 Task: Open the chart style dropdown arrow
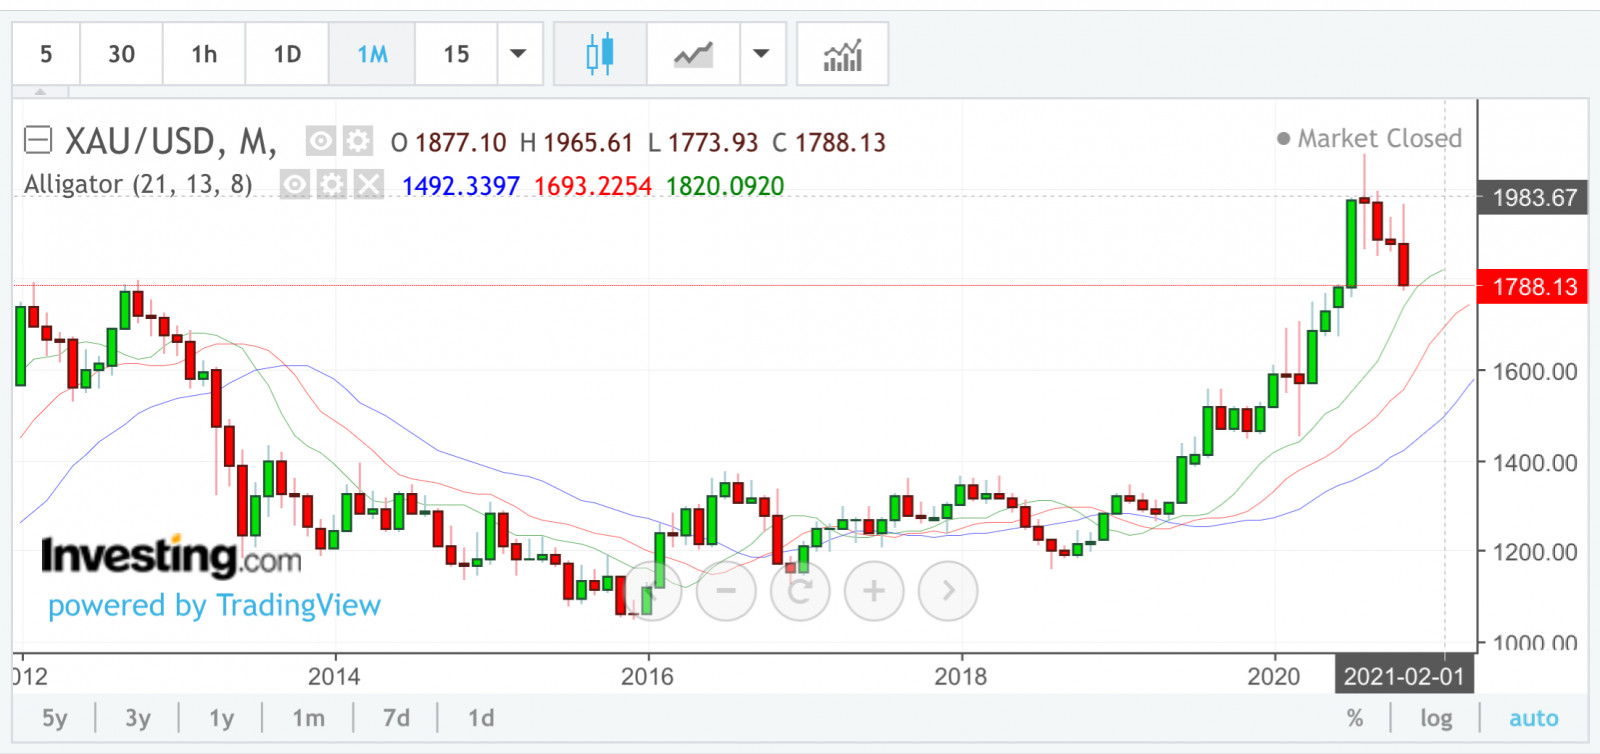tap(762, 54)
